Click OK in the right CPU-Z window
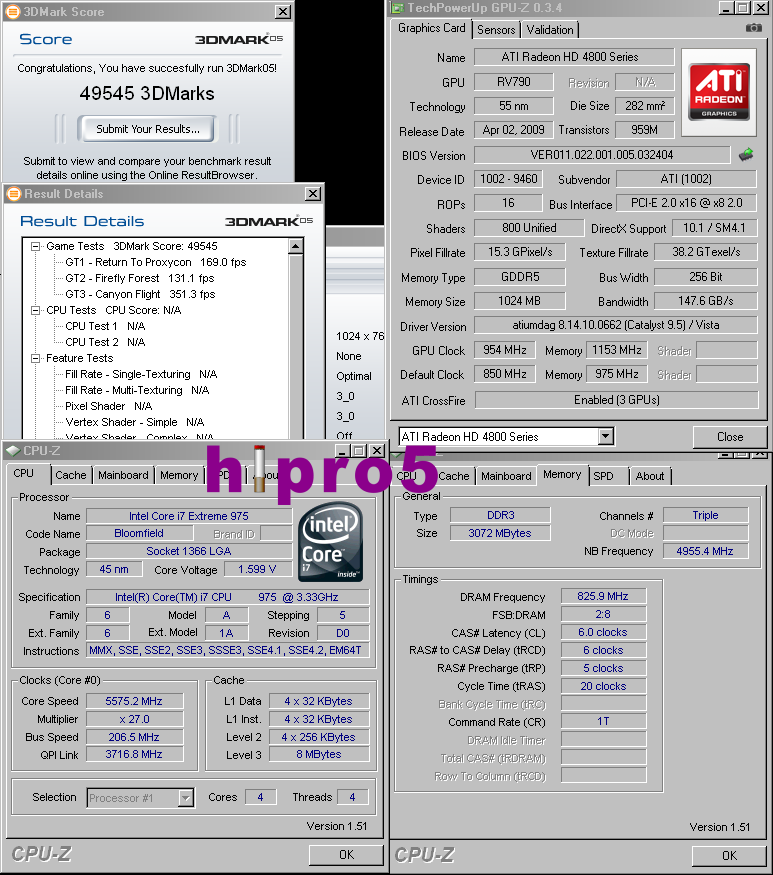This screenshot has width=773, height=875. coord(729,855)
